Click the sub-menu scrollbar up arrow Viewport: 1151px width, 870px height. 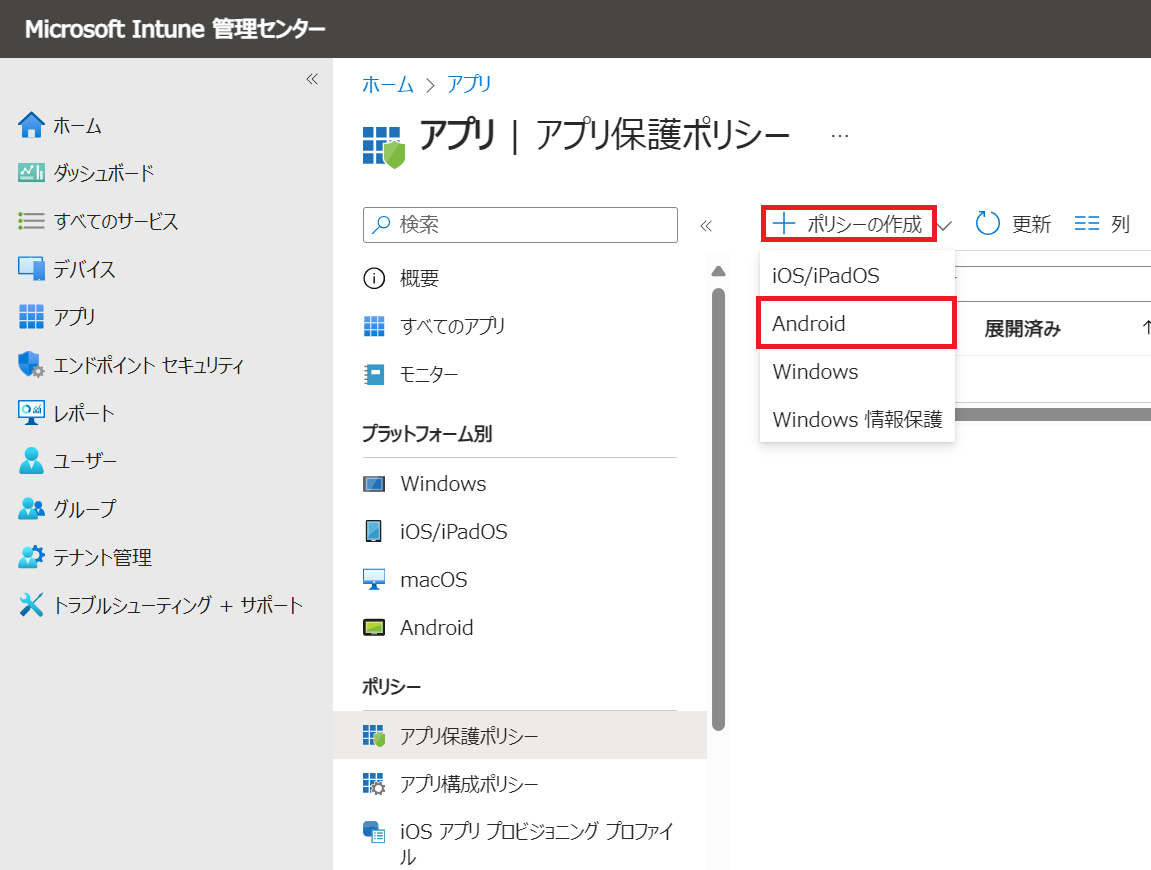719,271
